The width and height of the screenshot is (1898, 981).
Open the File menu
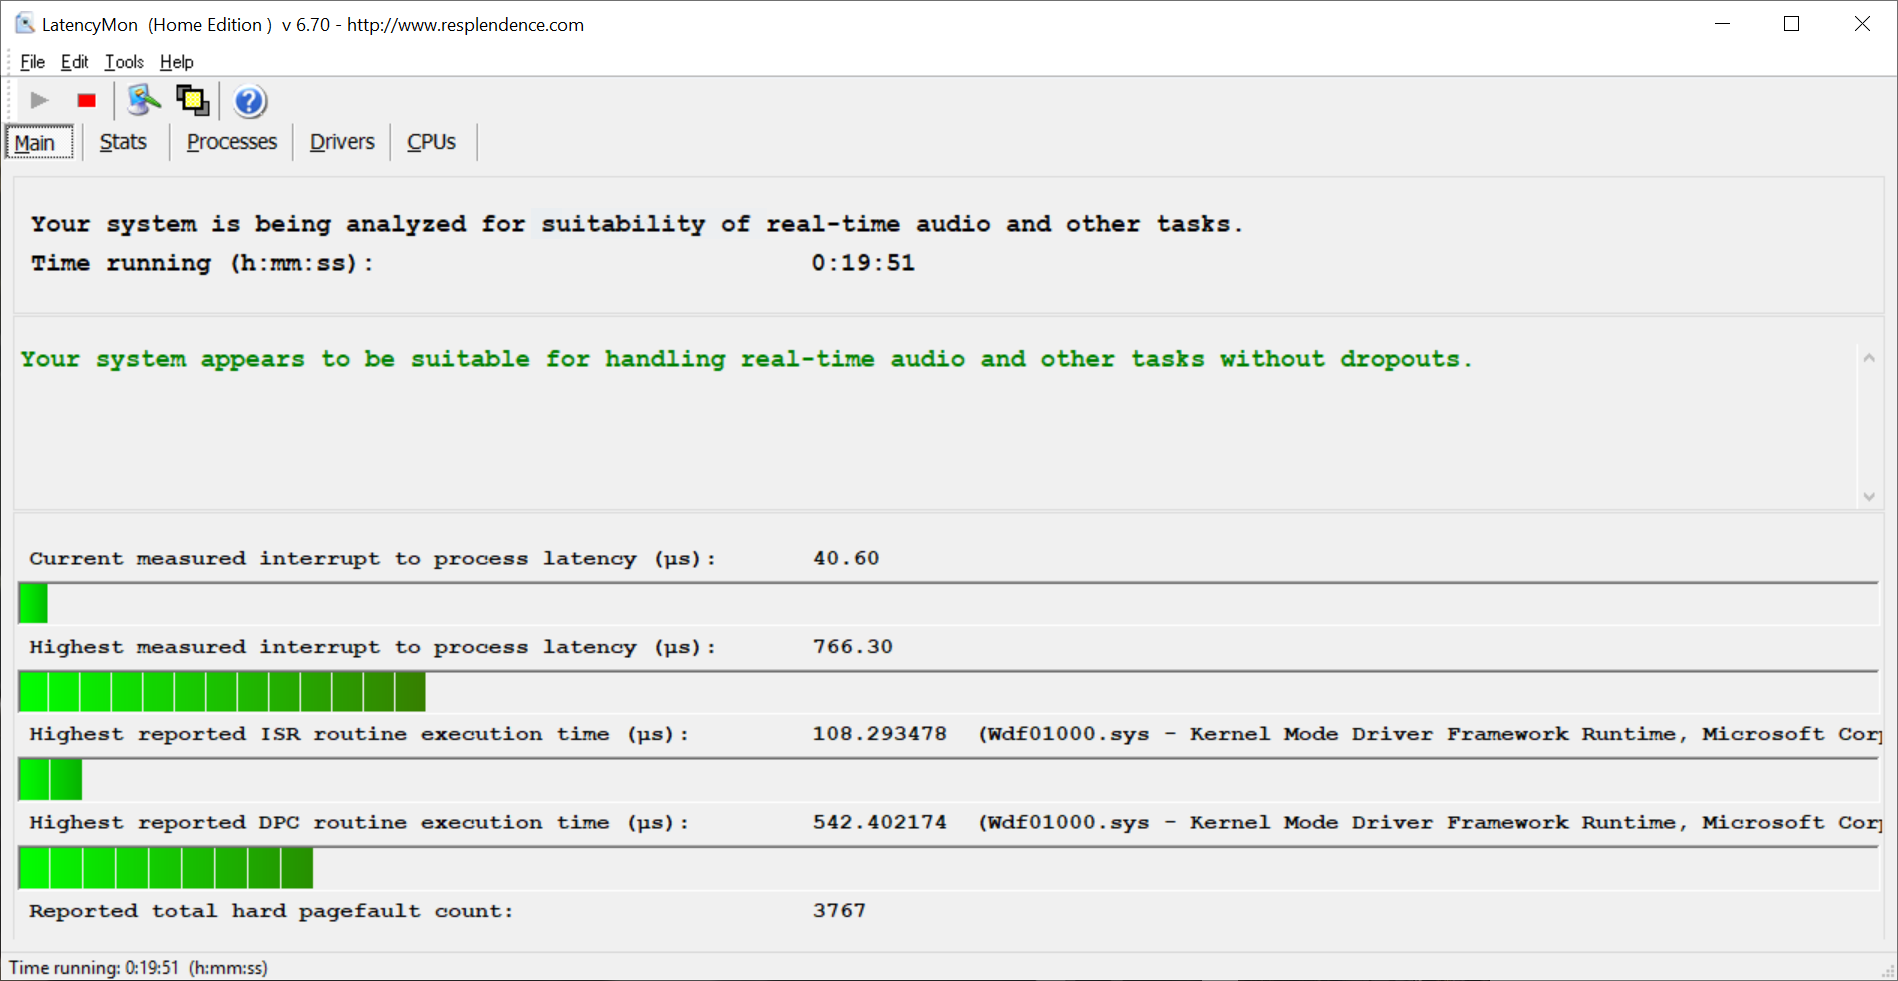coord(32,62)
